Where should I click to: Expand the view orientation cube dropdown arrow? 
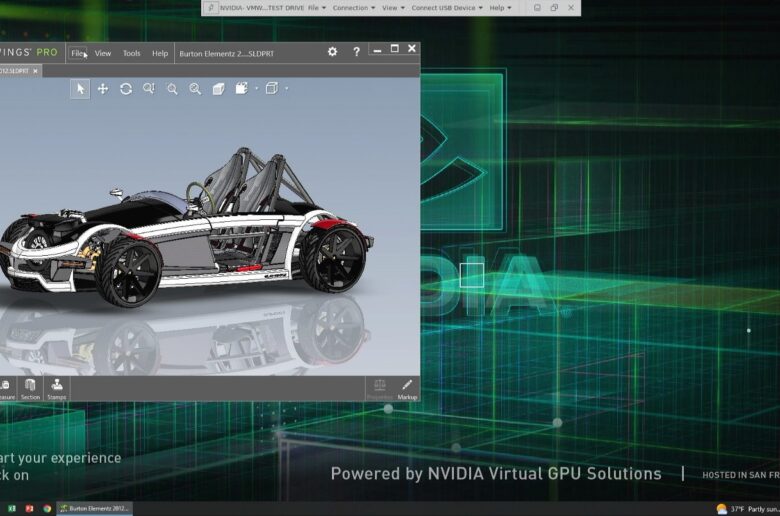click(287, 89)
